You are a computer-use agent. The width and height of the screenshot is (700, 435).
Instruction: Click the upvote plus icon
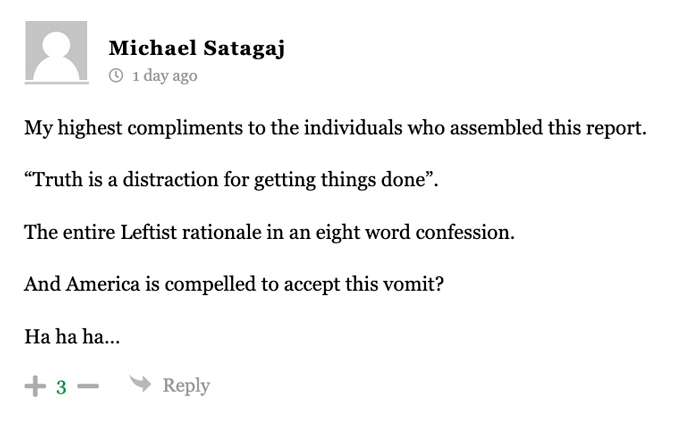pos(35,386)
